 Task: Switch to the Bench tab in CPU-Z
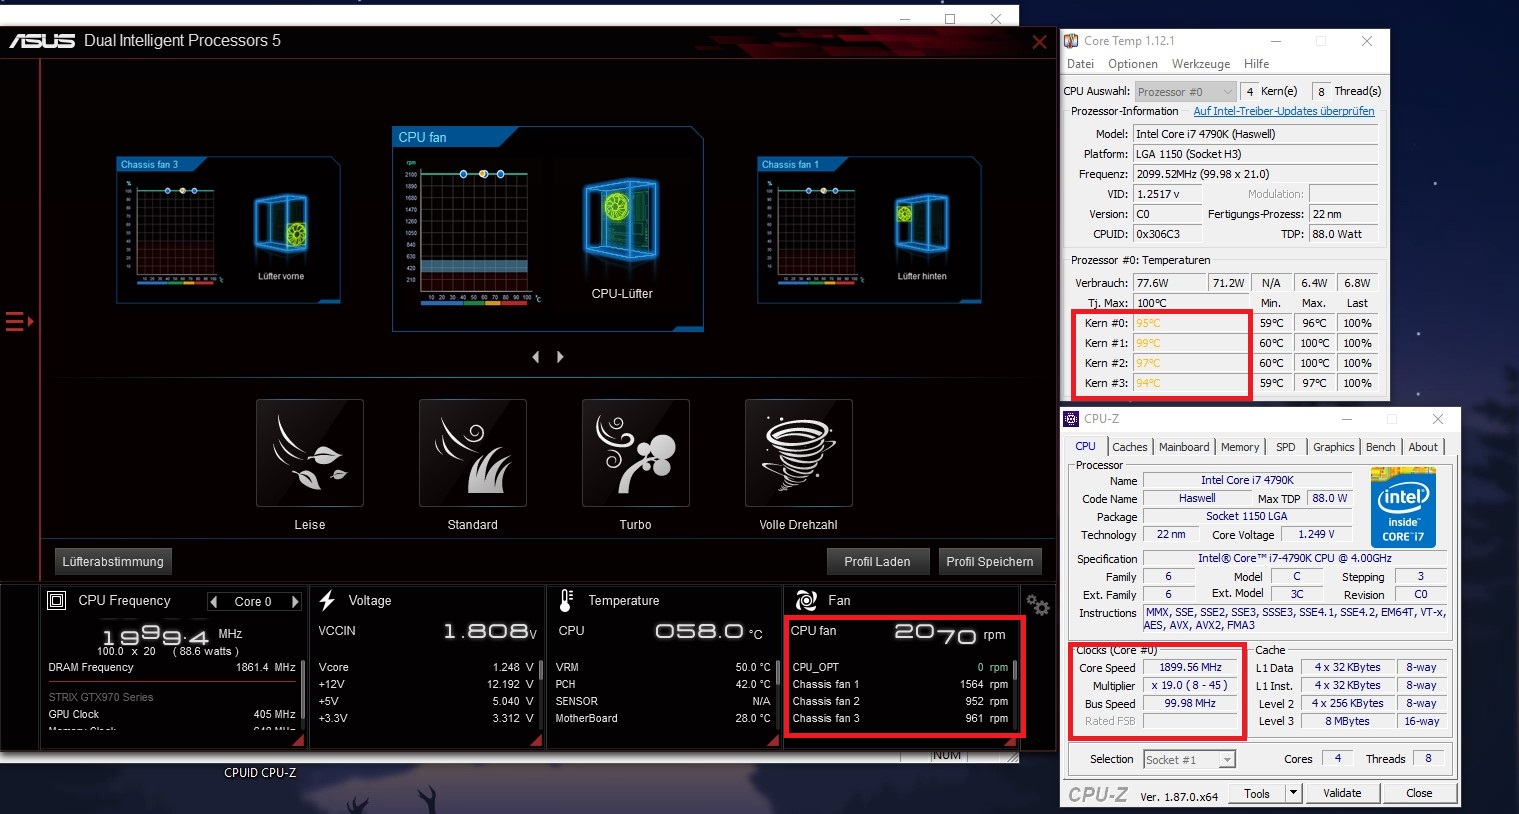tap(1381, 447)
